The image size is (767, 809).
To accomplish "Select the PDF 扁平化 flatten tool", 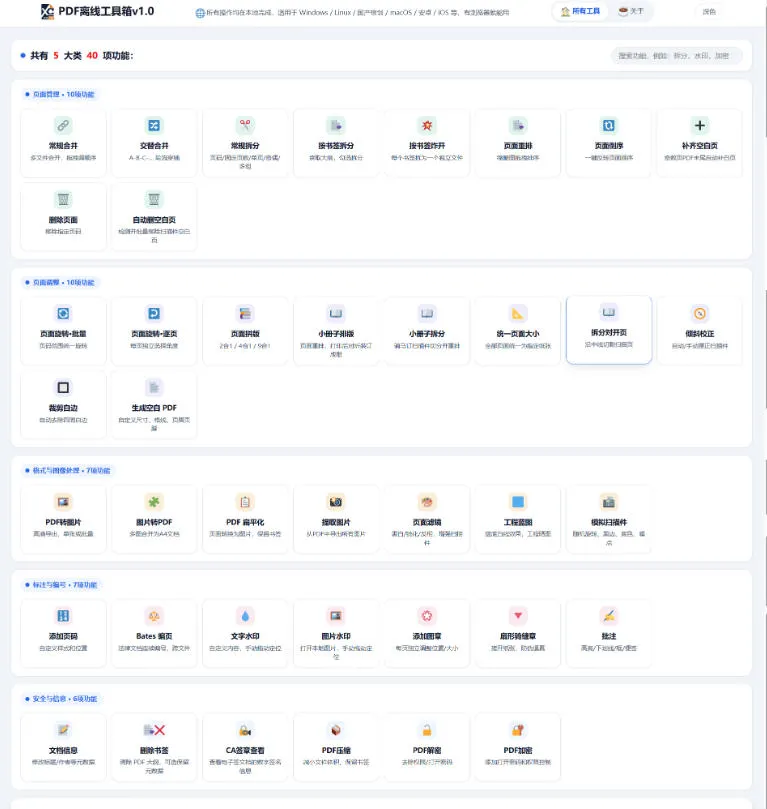I will (x=245, y=520).
